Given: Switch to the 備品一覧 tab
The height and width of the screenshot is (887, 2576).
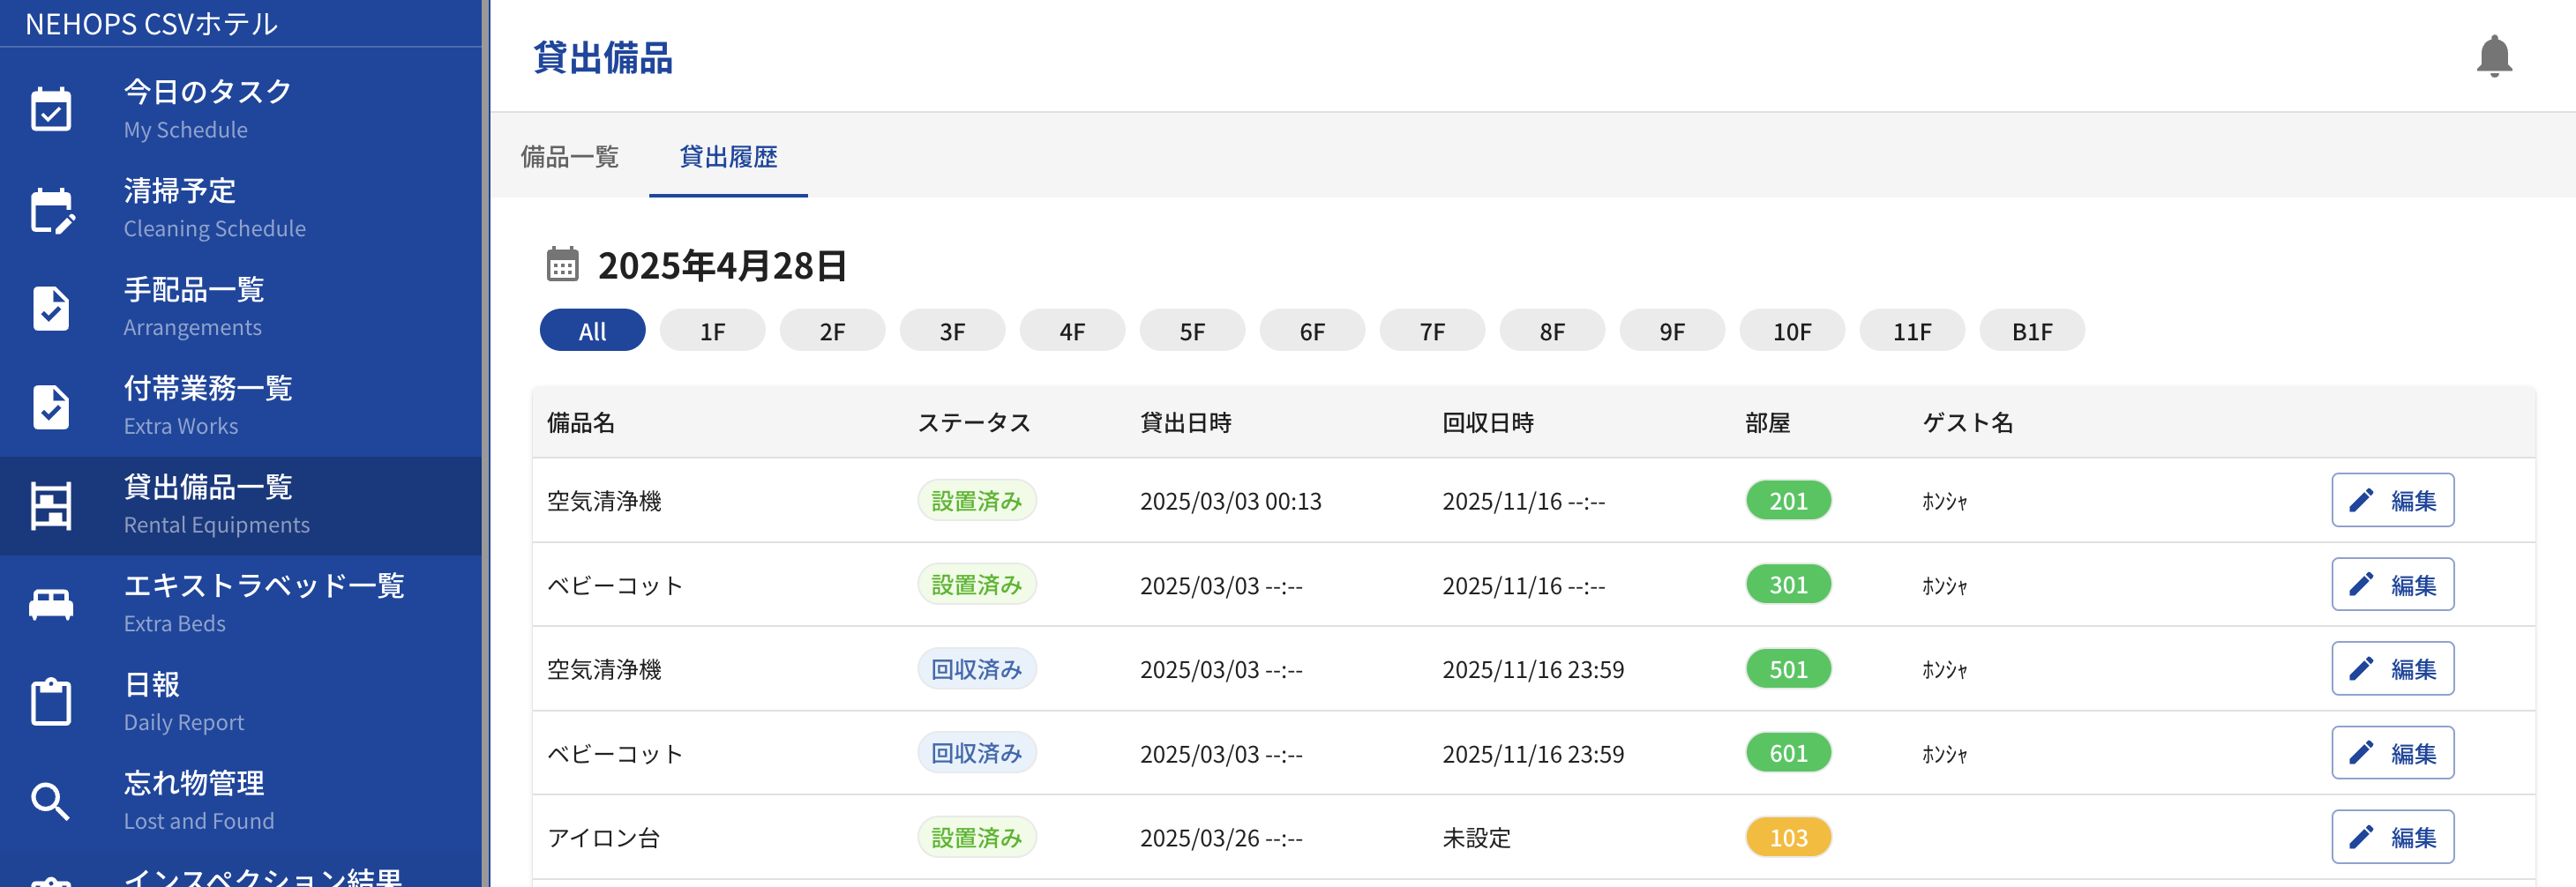Looking at the screenshot, I should pyautogui.click(x=570, y=157).
